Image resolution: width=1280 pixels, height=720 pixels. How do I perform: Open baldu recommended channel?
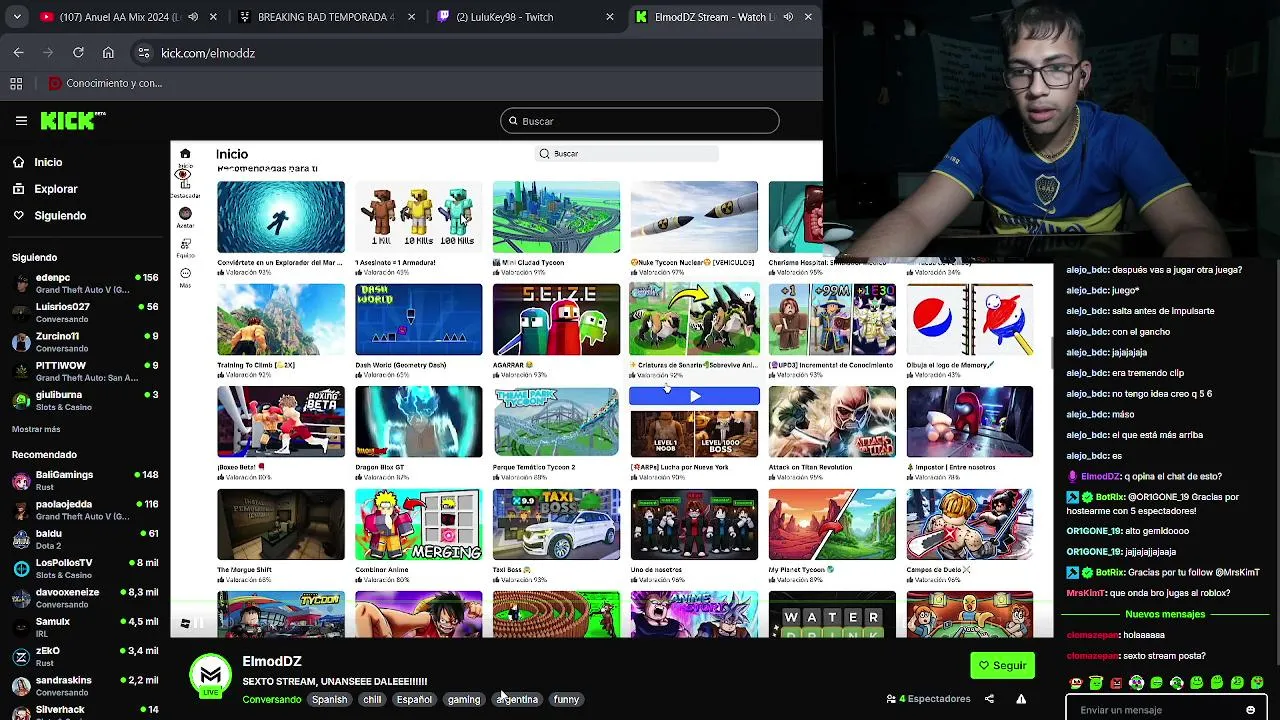click(x=85, y=539)
